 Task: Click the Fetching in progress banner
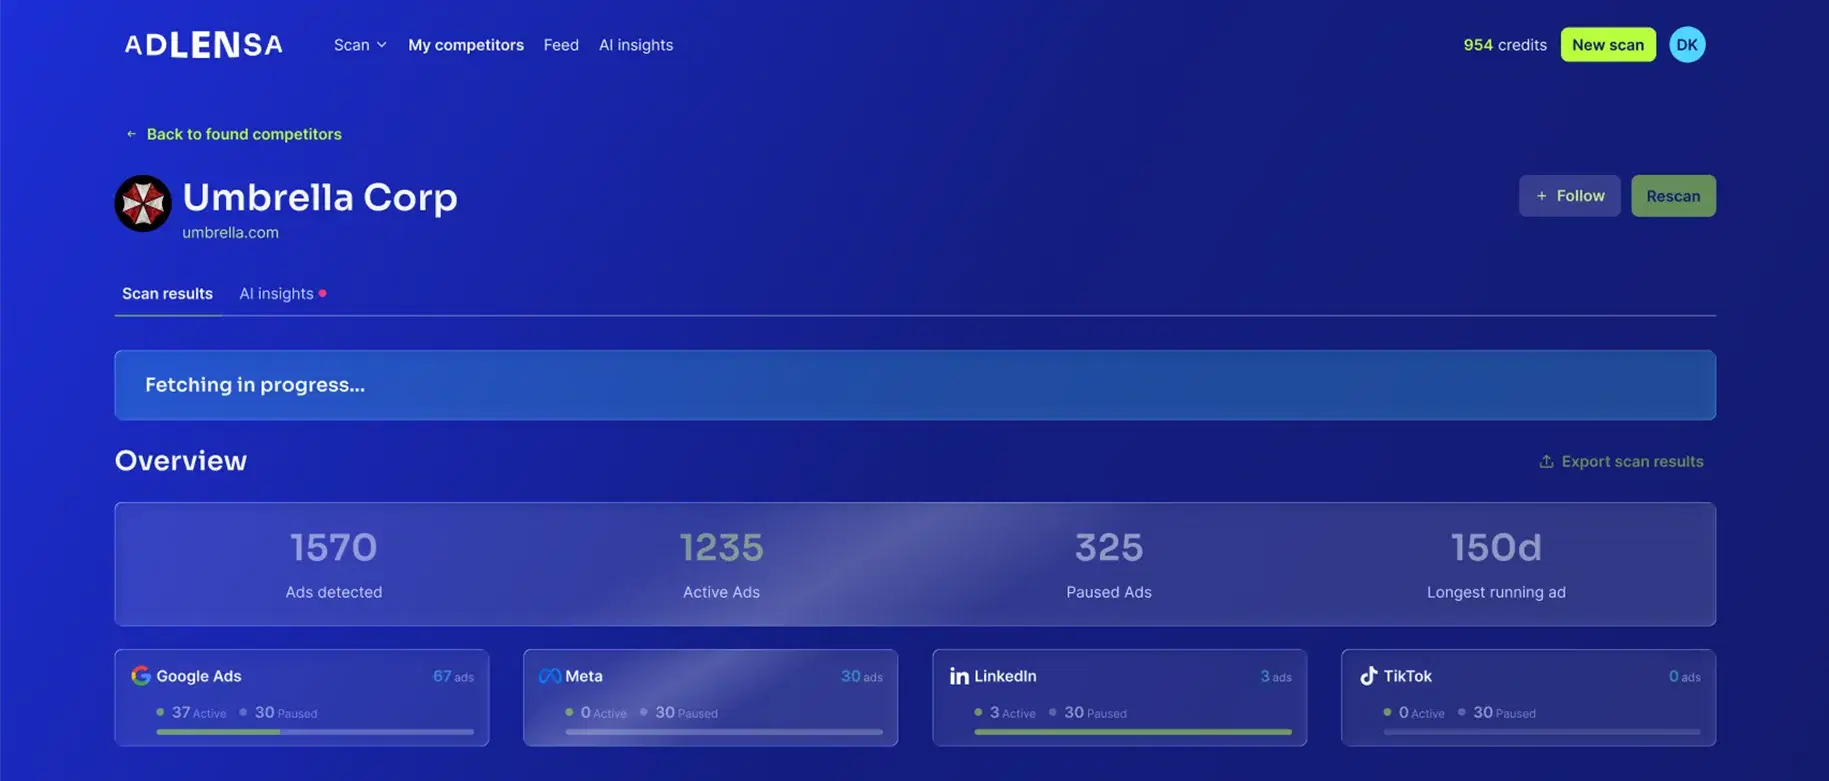pos(915,385)
